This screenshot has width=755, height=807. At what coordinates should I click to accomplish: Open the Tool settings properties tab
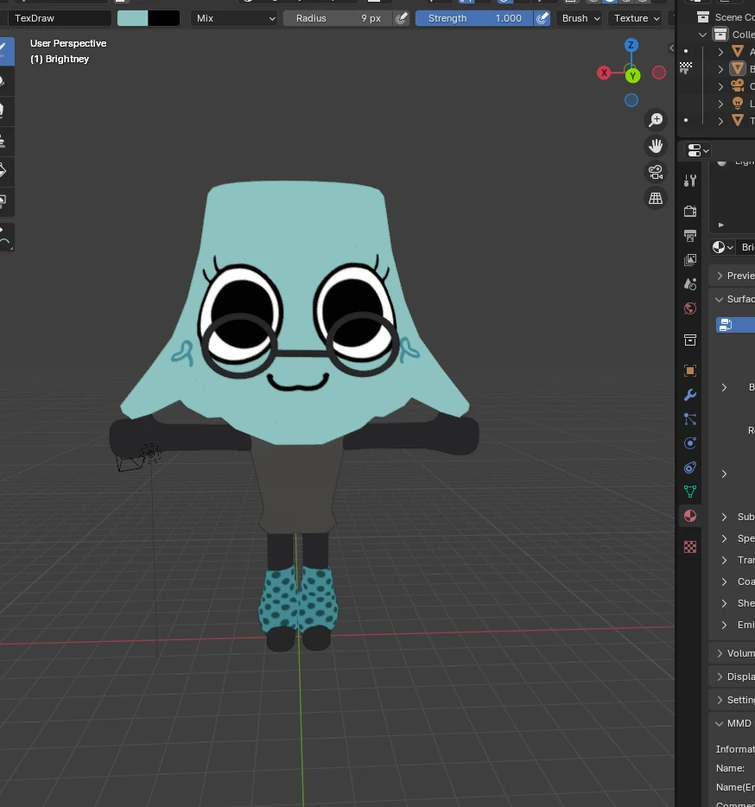click(690, 181)
